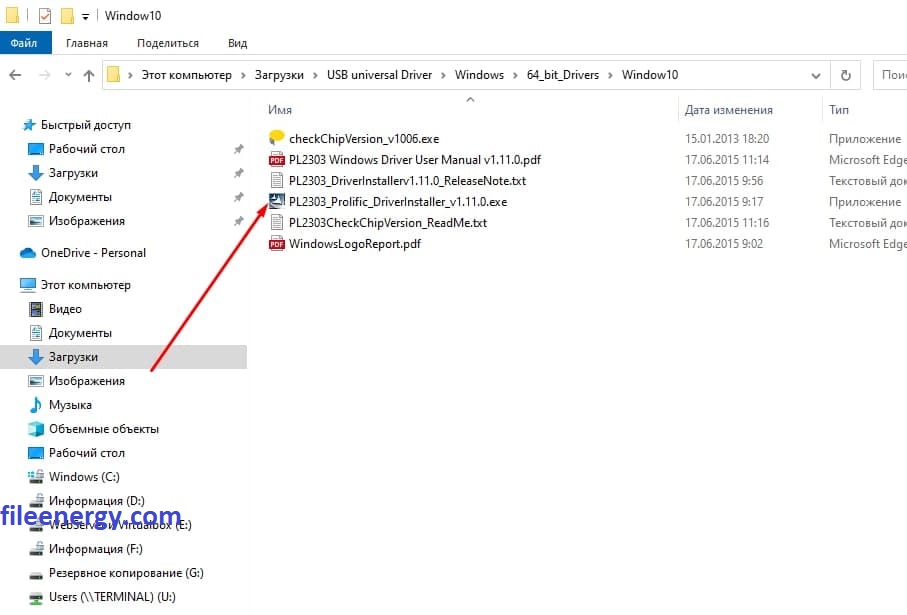
Task: Click New folder icon in quick access toolbar
Action: pyautogui.click(x=67, y=16)
